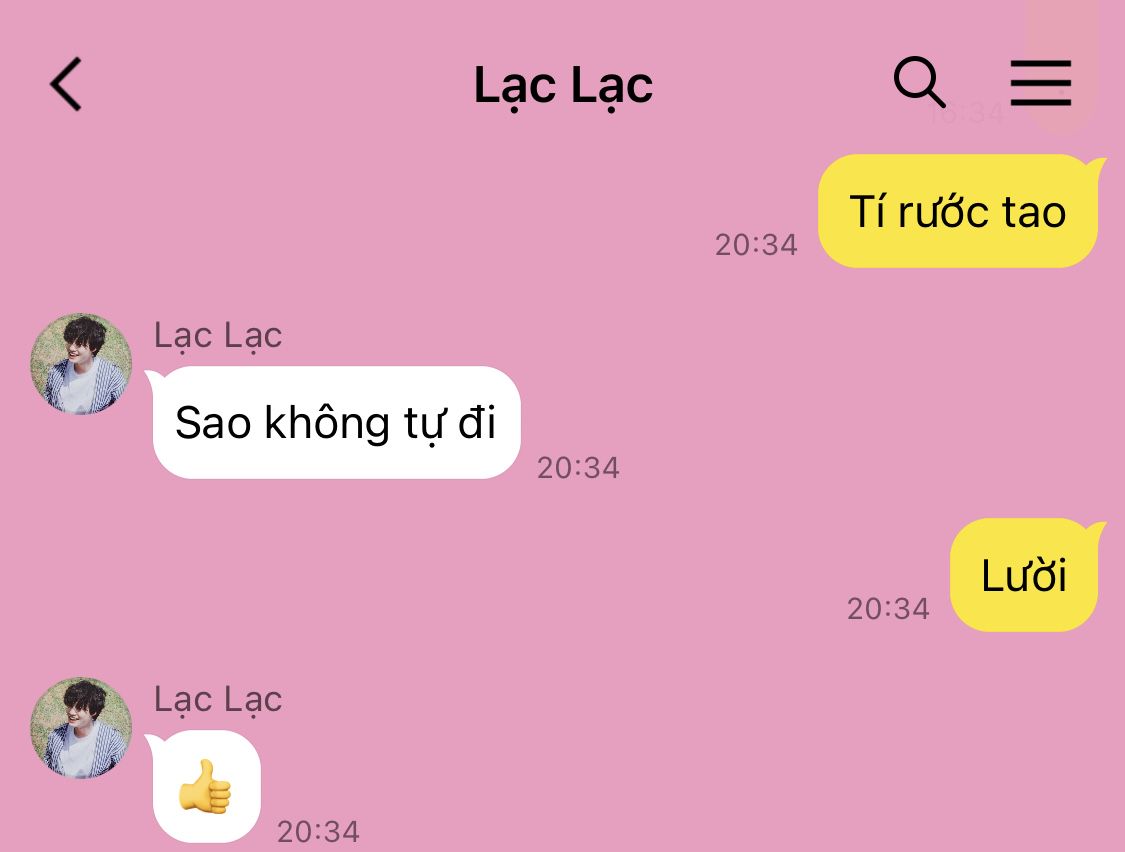
Task: Open the second Lạc Lạc avatar near thumbs-up
Action: click(x=81, y=728)
